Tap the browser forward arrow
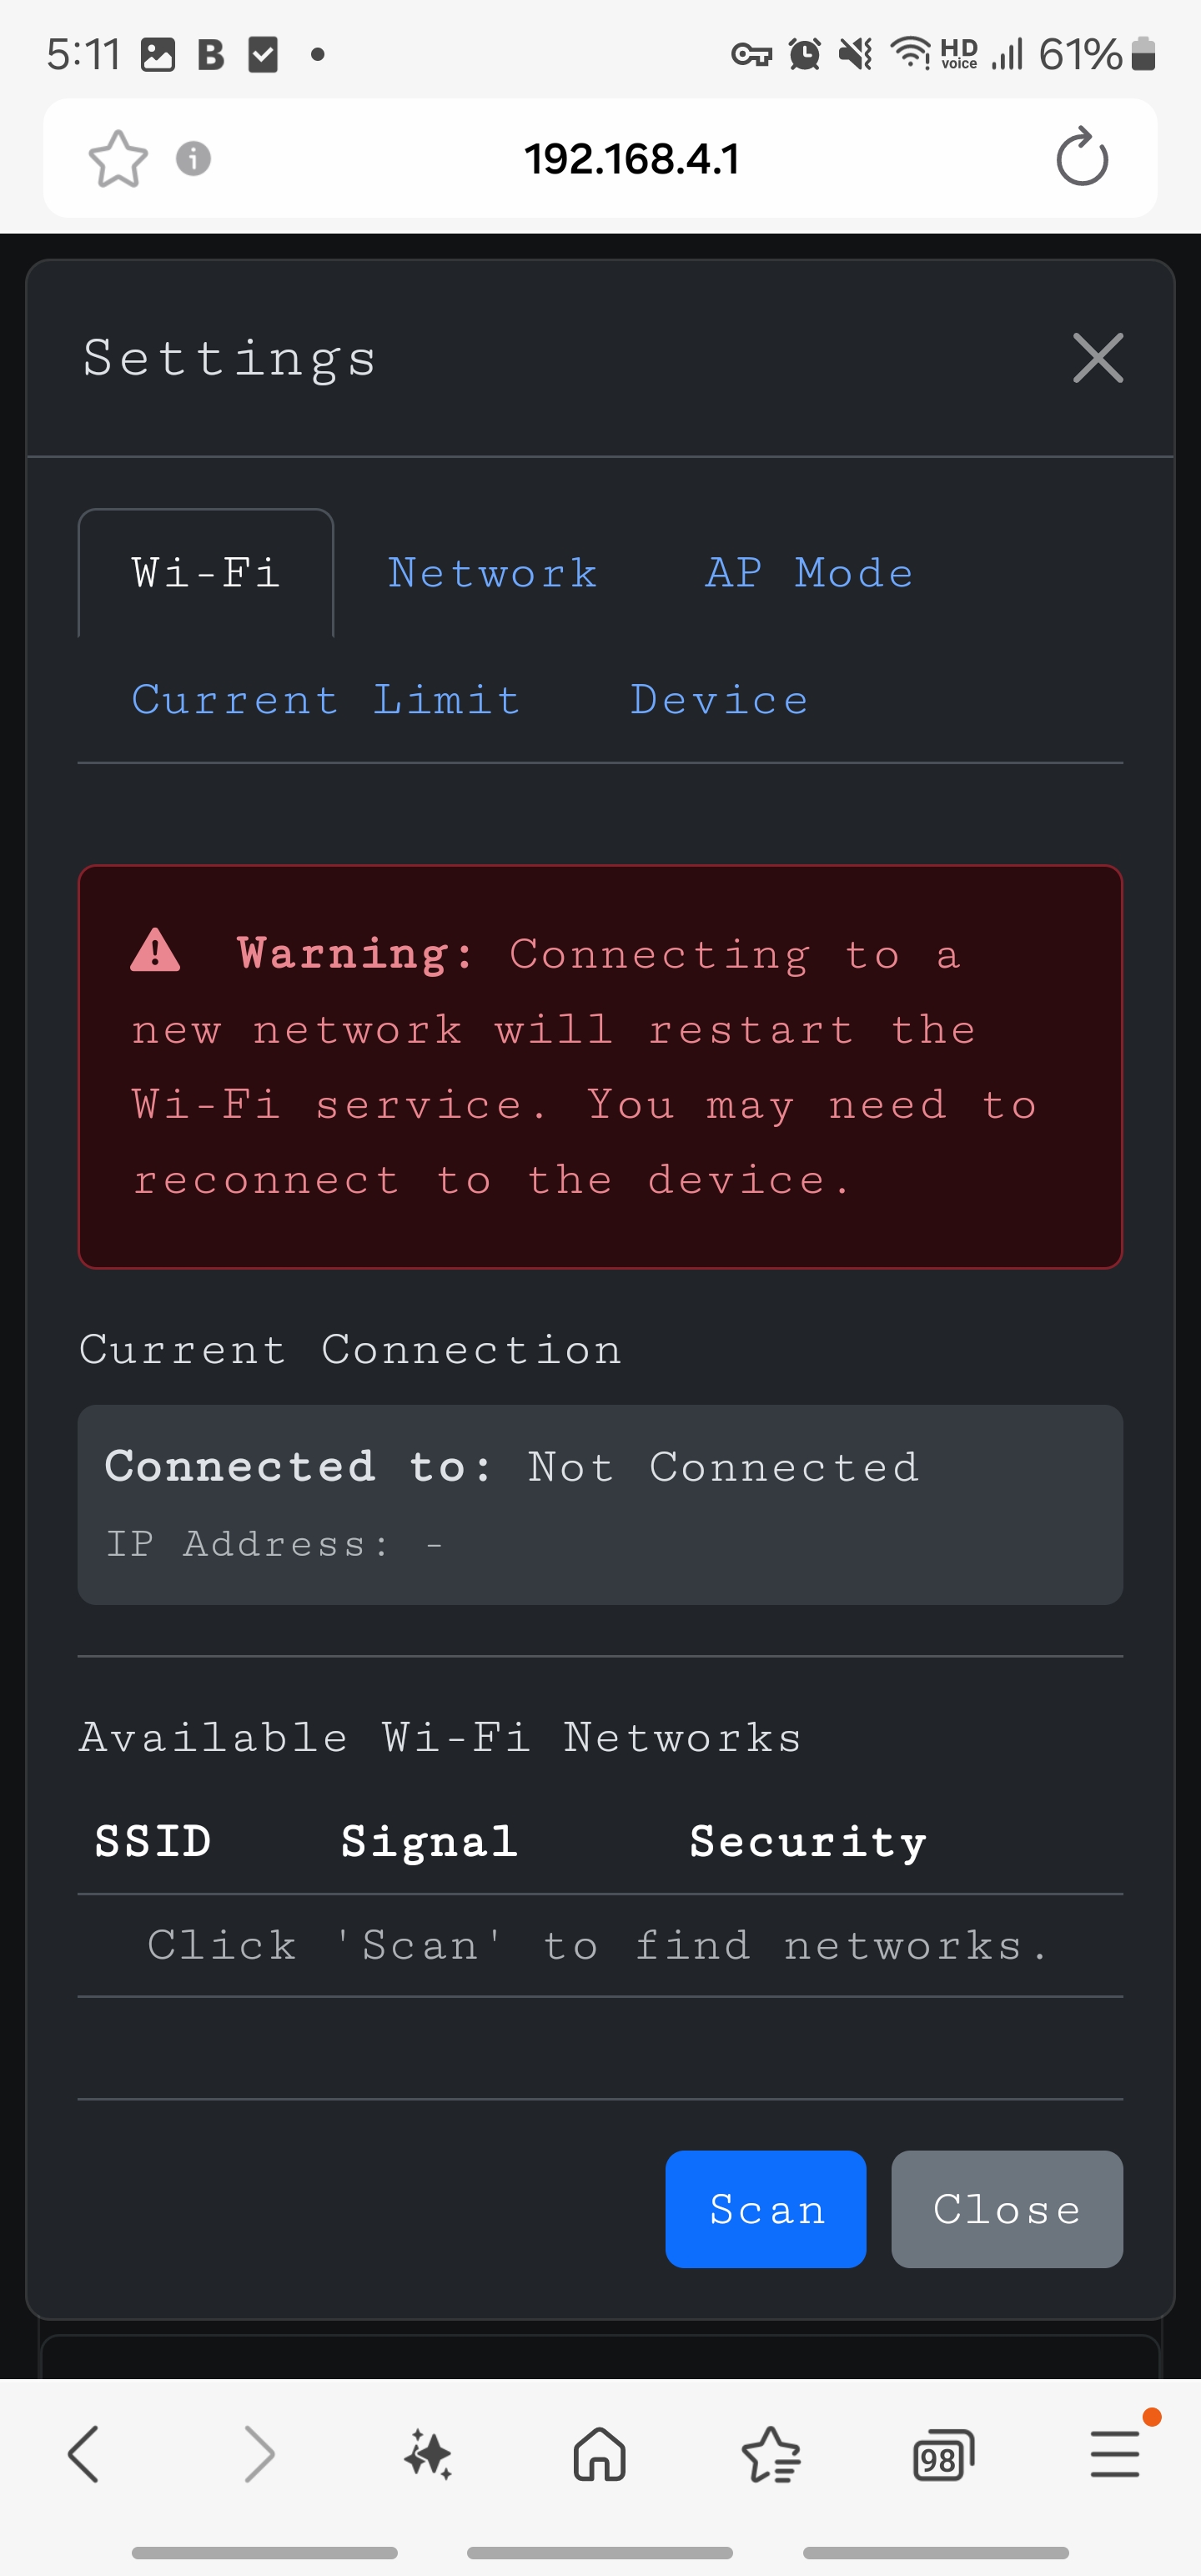 click(259, 2453)
